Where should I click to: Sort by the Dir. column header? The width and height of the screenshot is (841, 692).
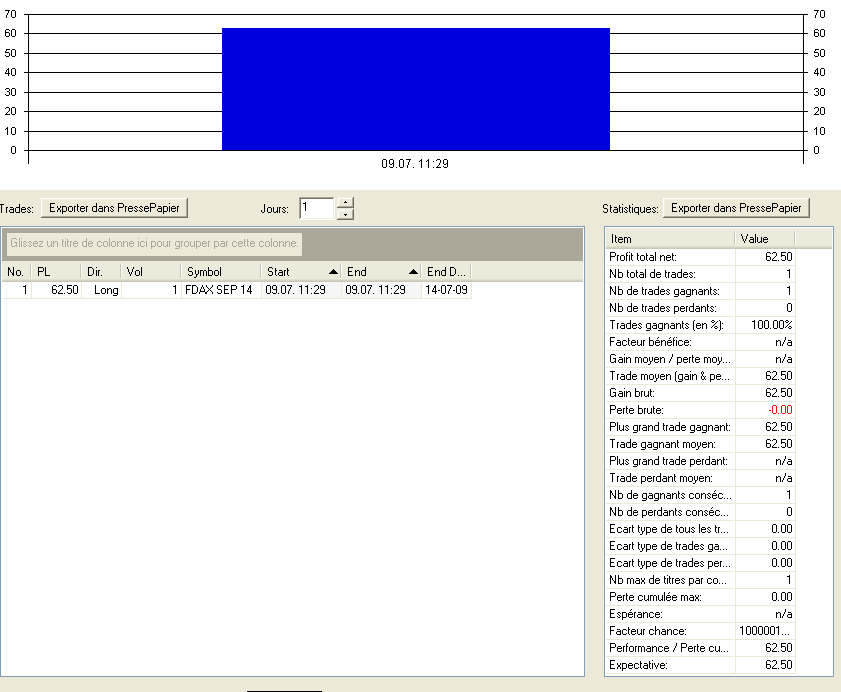tap(101, 272)
